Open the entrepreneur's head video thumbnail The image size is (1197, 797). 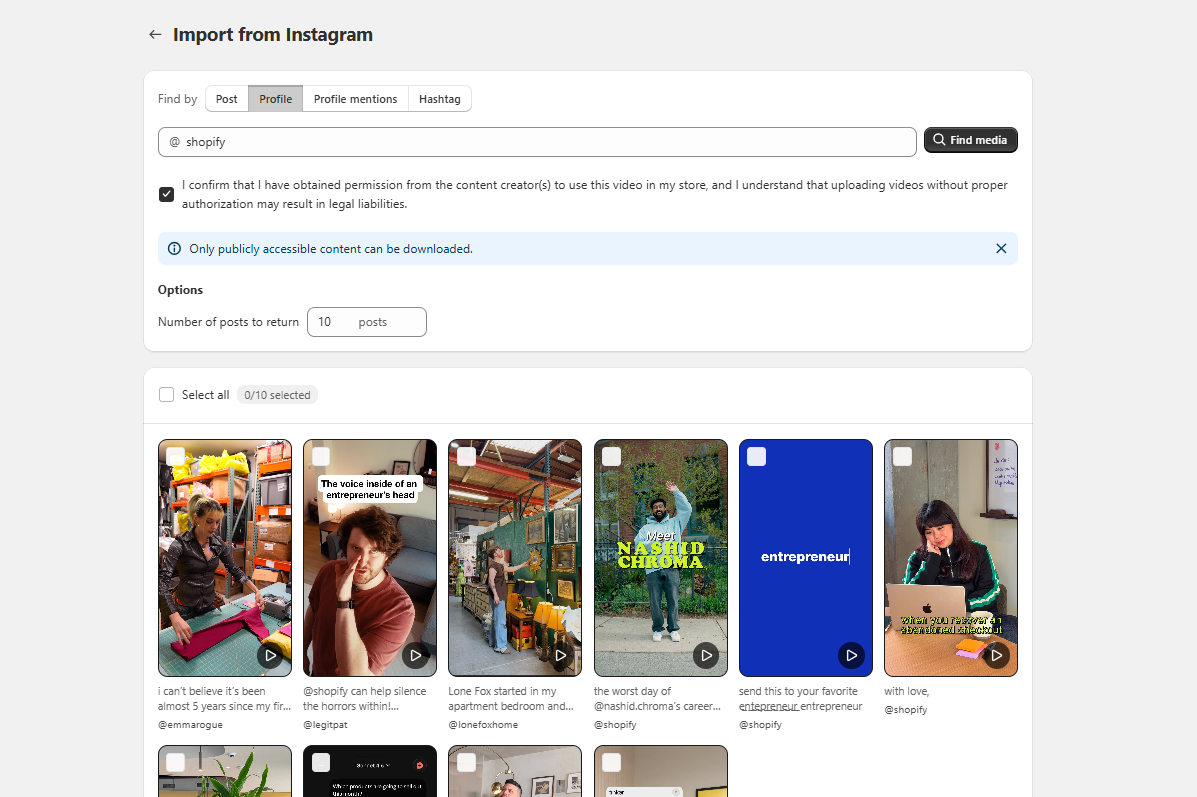tap(369, 558)
